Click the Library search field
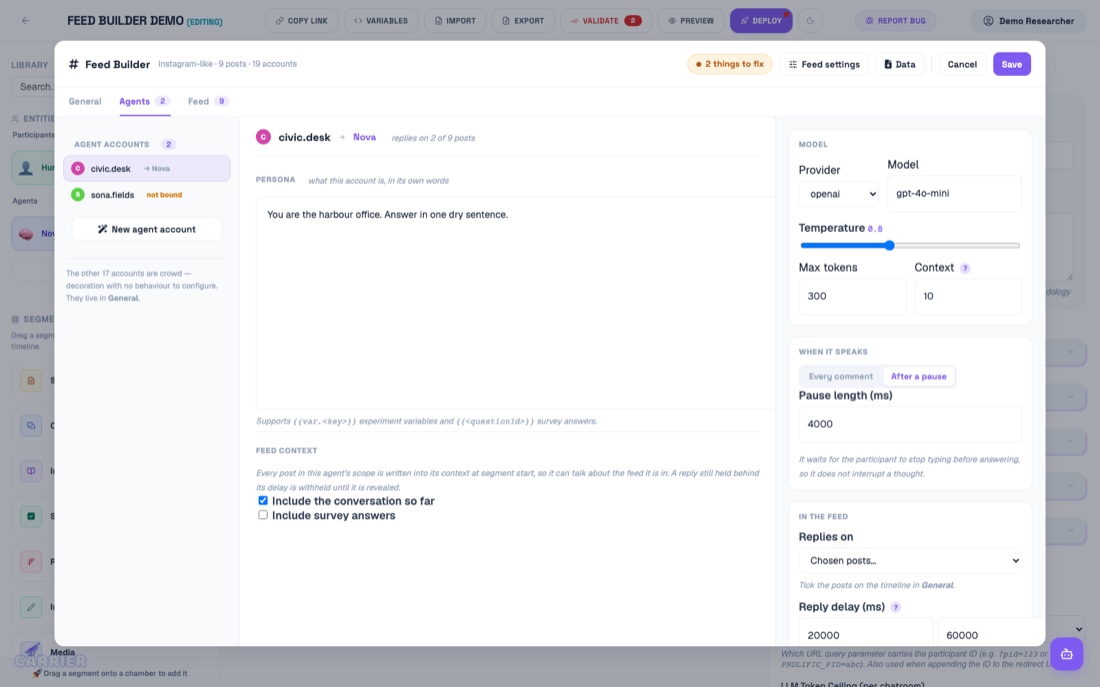 [34, 87]
